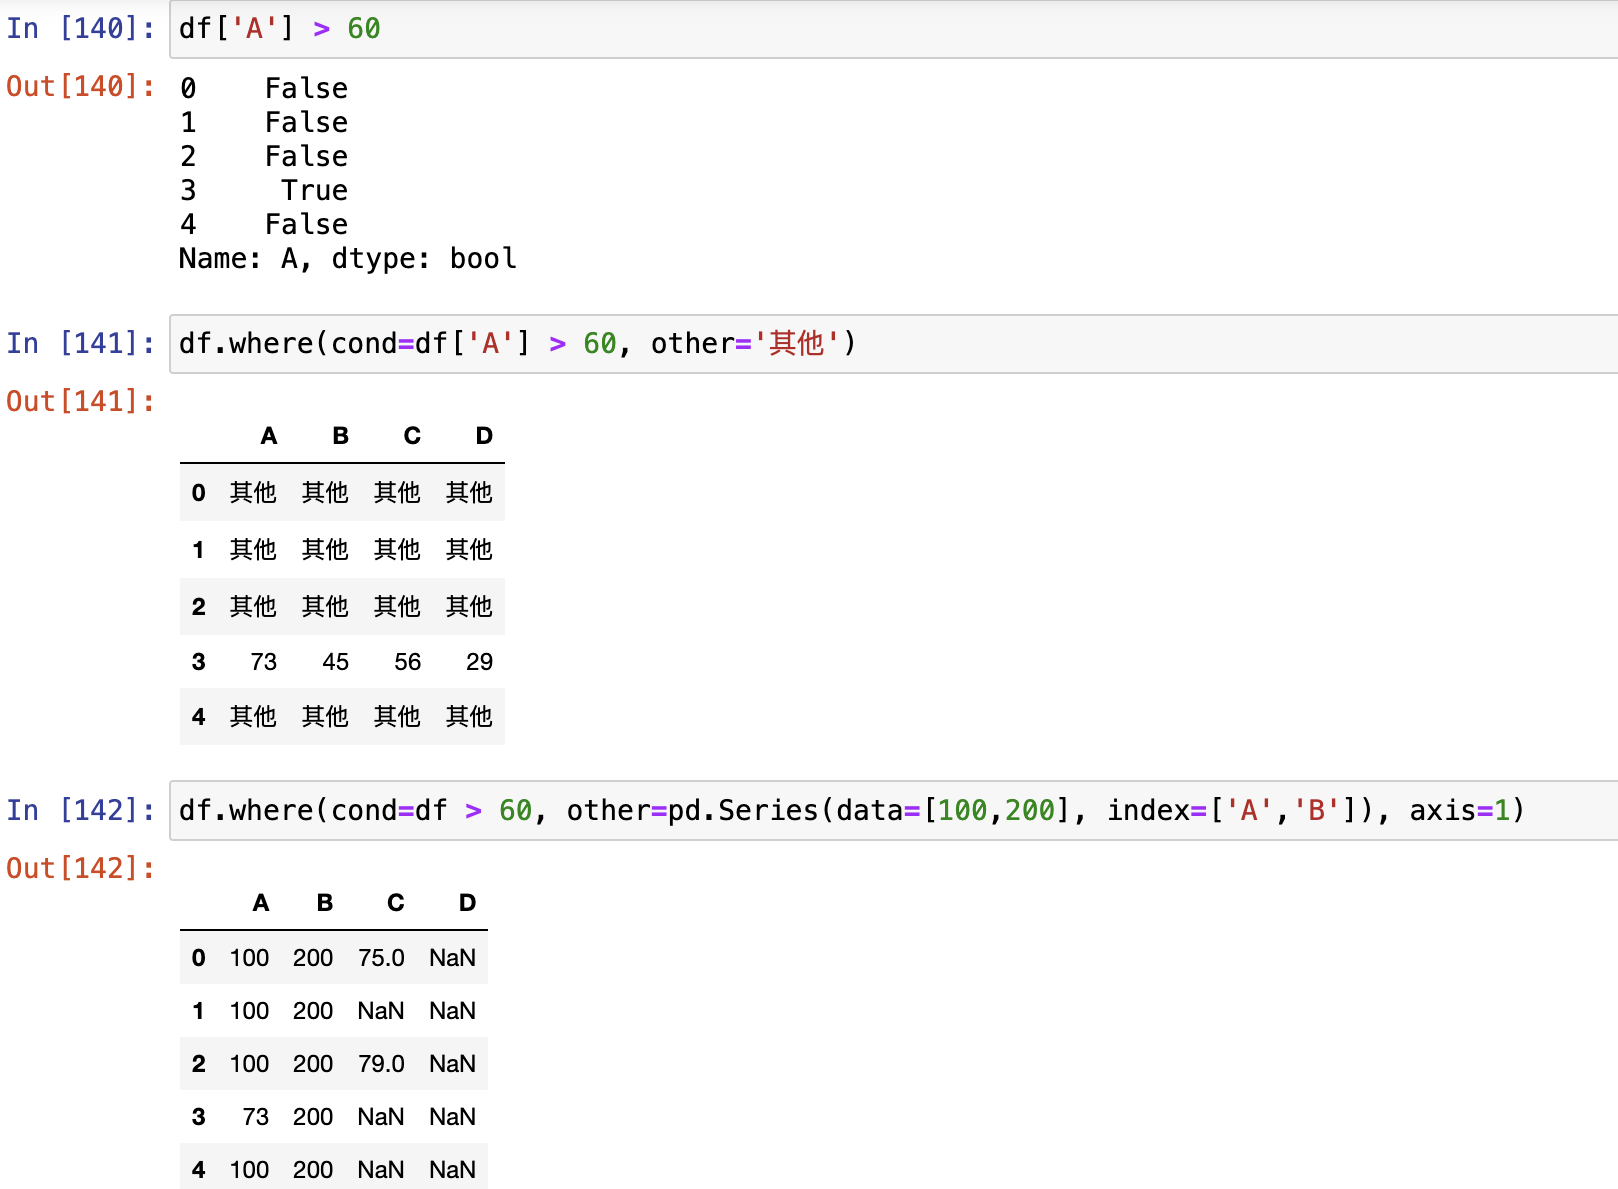Click column header D in Out[142] table

pyautogui.click(x=467, y=903)
